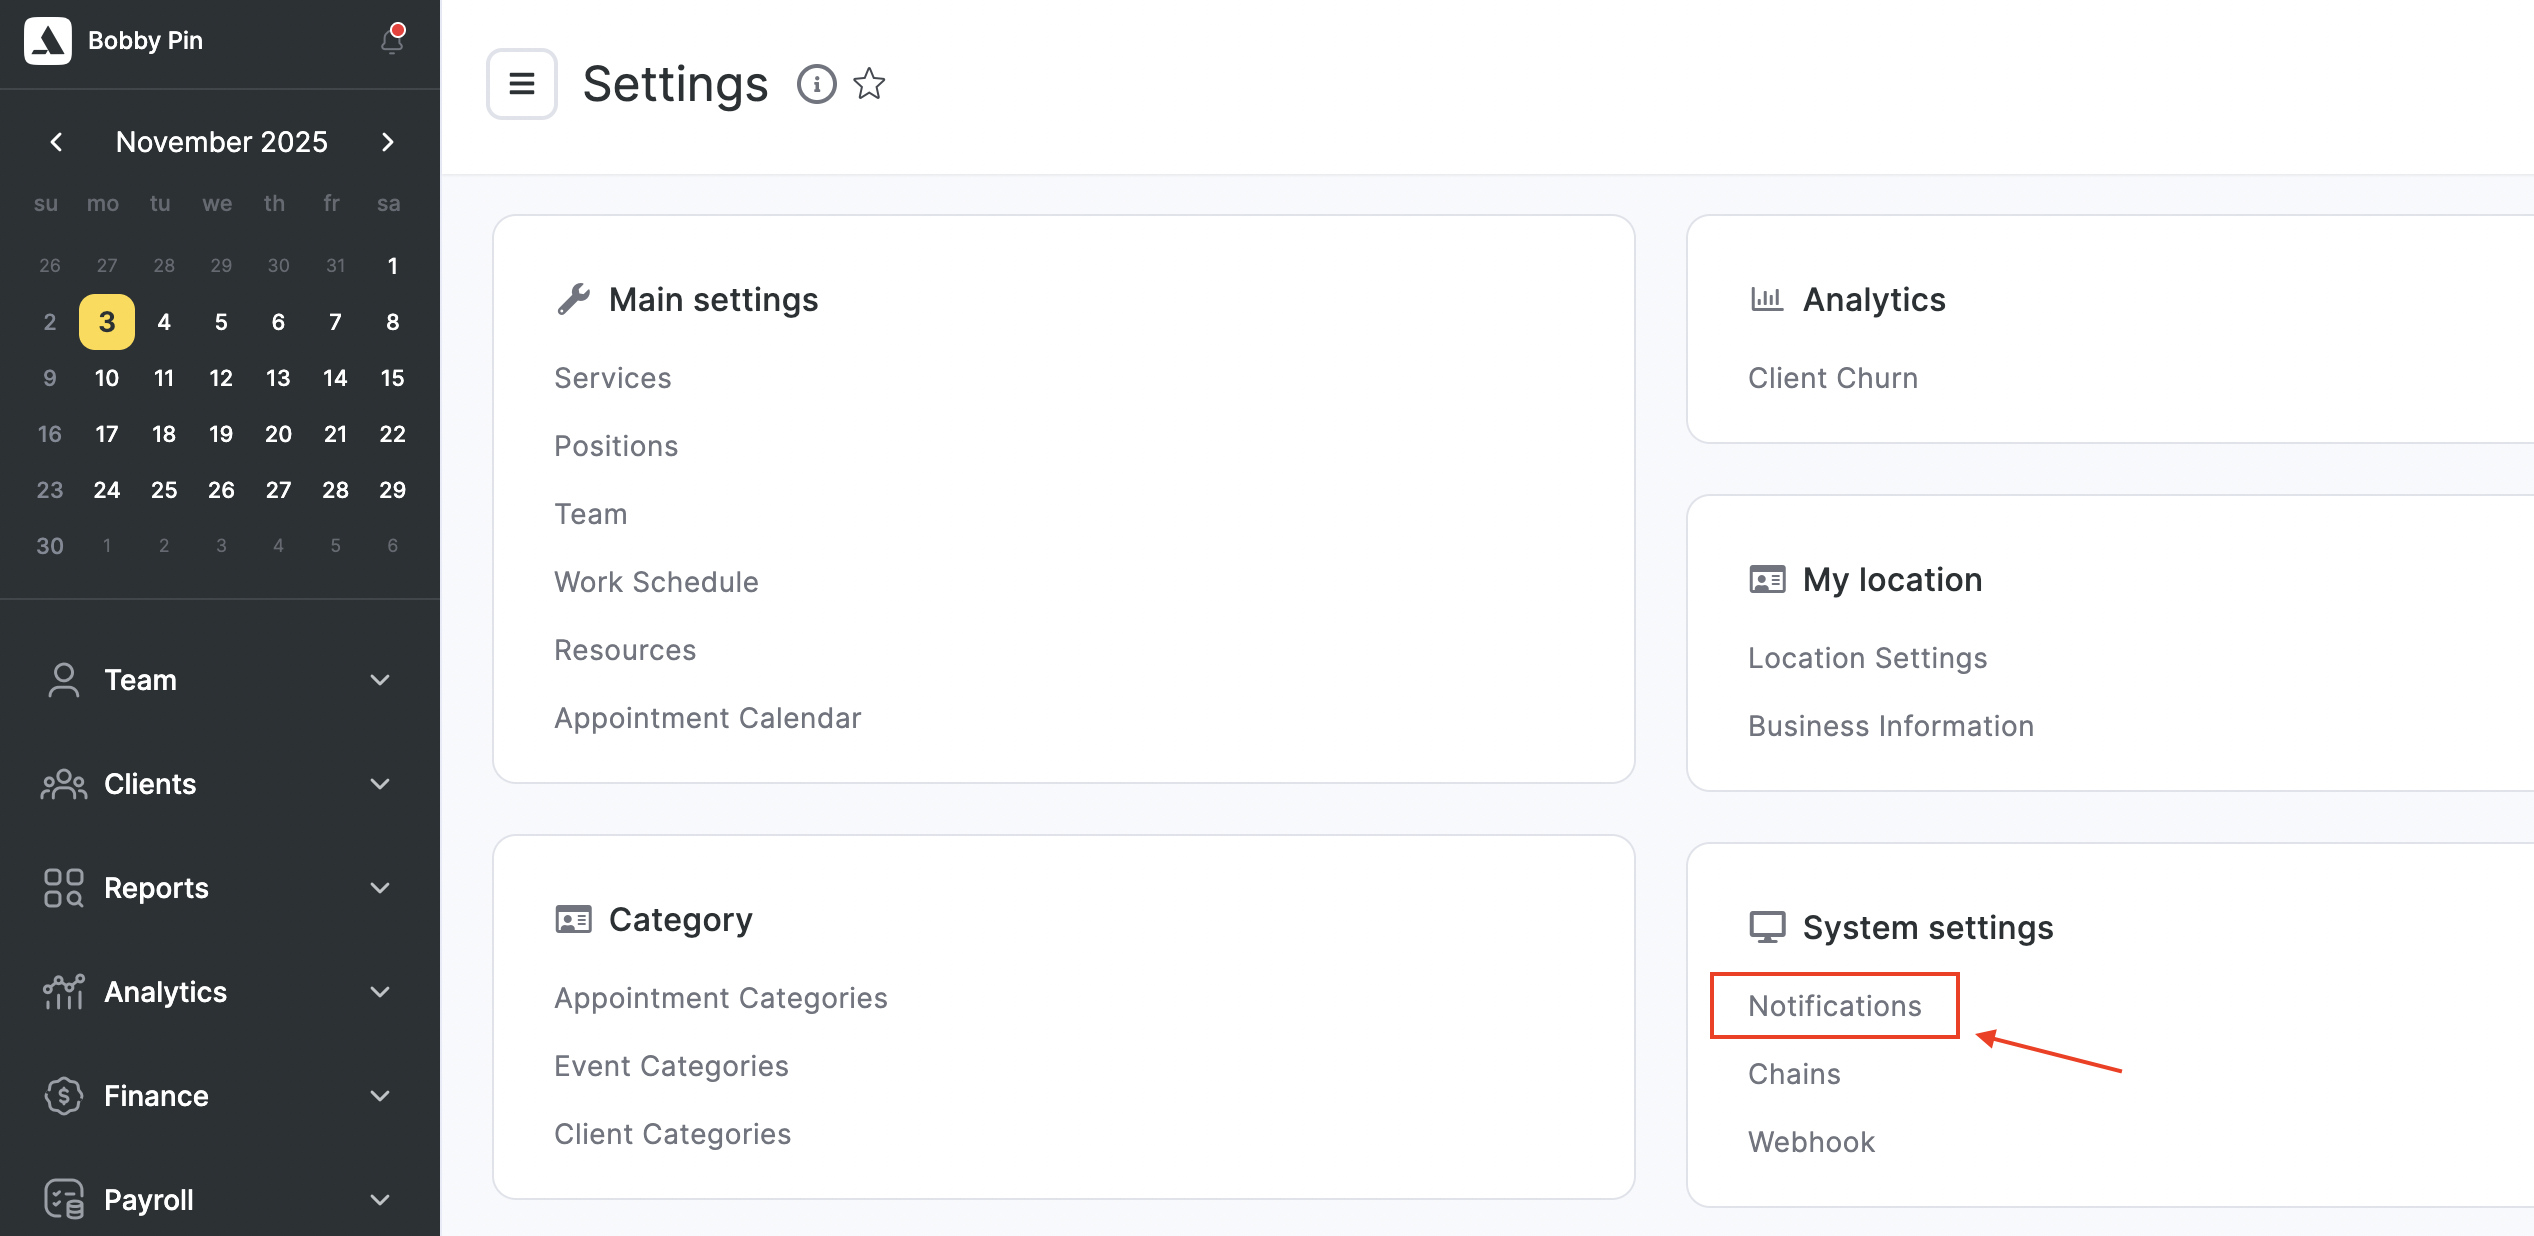2534x1236 pixels.
Task: Open Webhook system settings
Action: pos(1811,1142)
